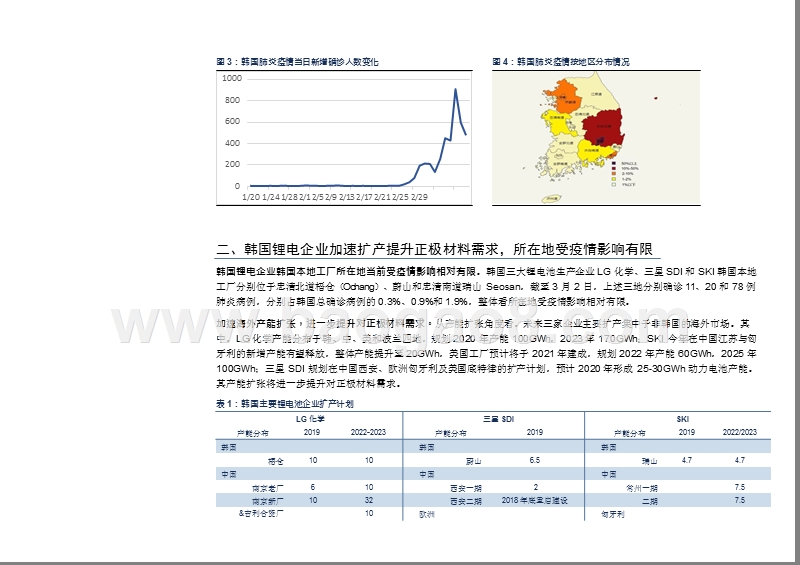Click the dark red province on the Korea map
Screen dimensions: 800x565
604,128
